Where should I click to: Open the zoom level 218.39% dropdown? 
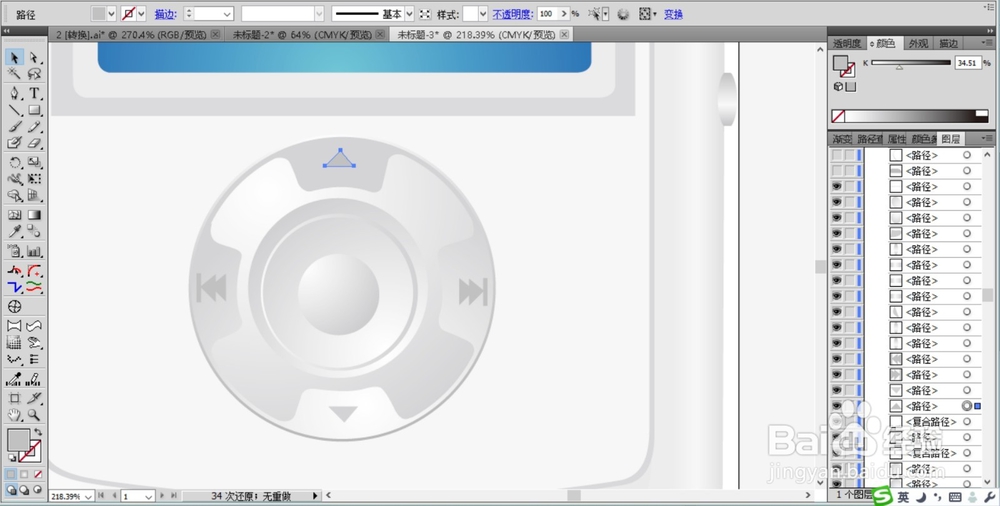[x=88, y=496]
